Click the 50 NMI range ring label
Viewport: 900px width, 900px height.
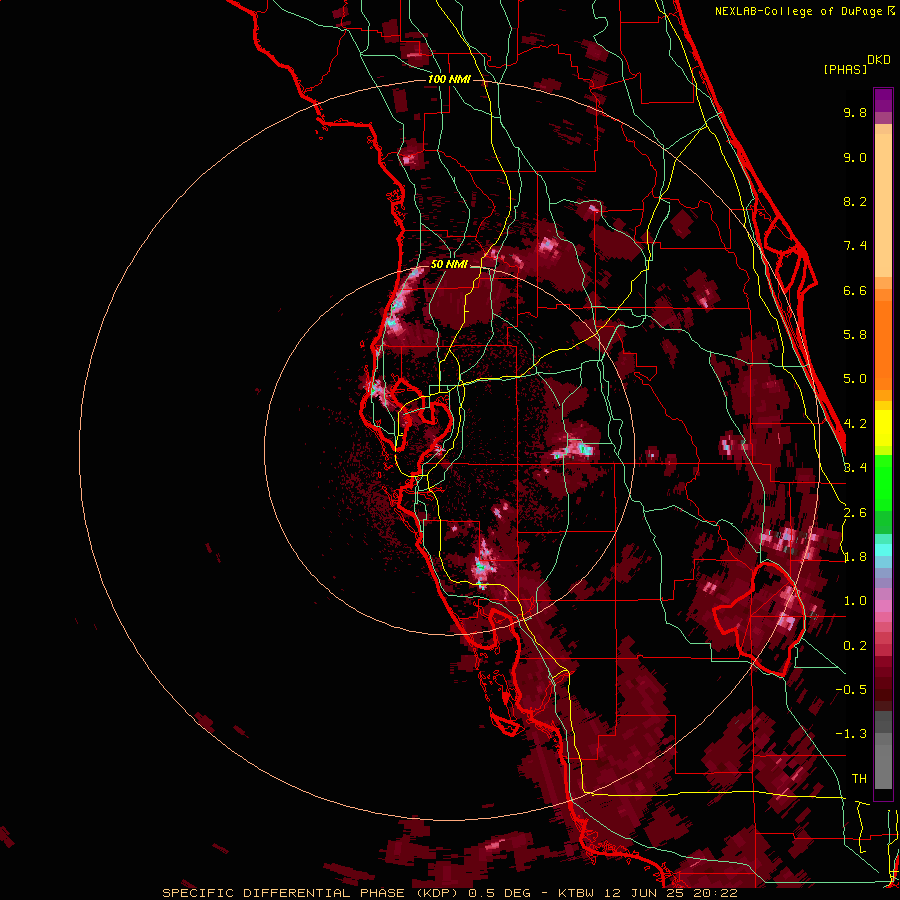tap(449, 264)
